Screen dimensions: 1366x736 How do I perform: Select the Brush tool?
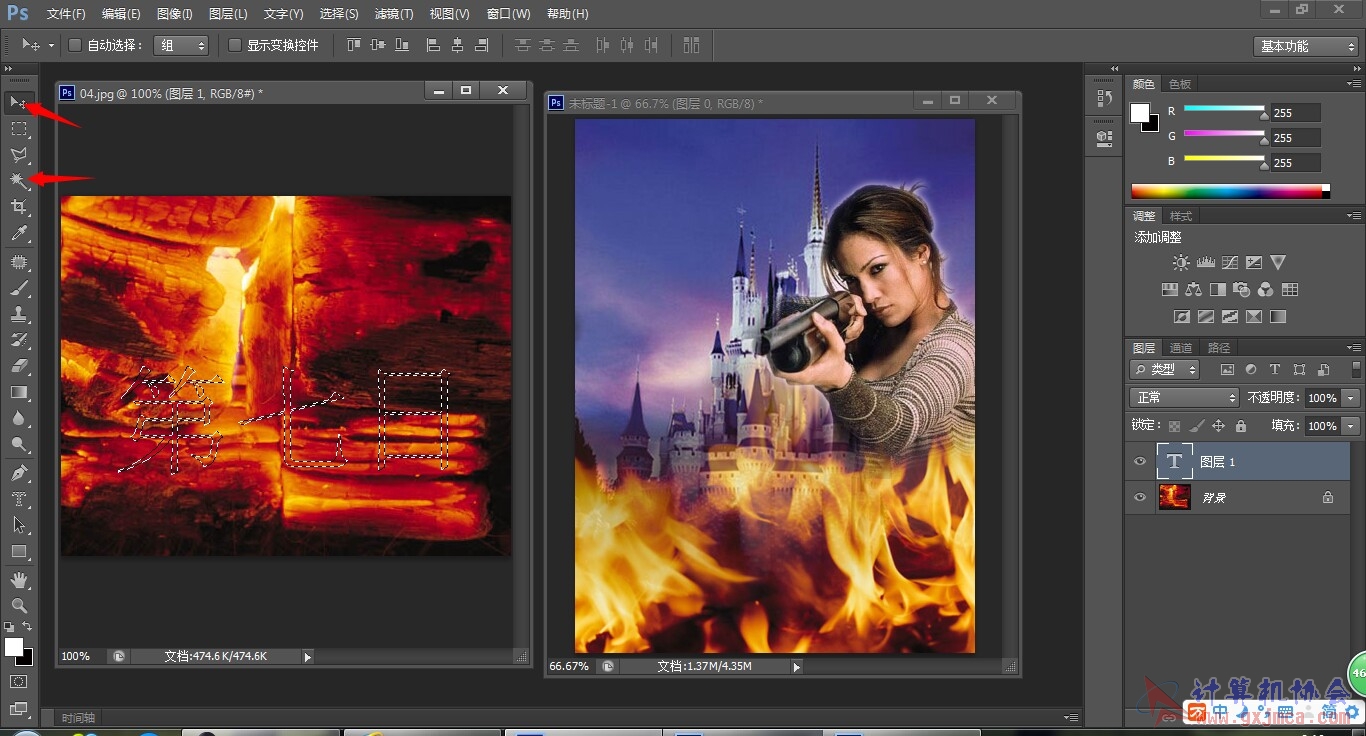tap(18, 288)
